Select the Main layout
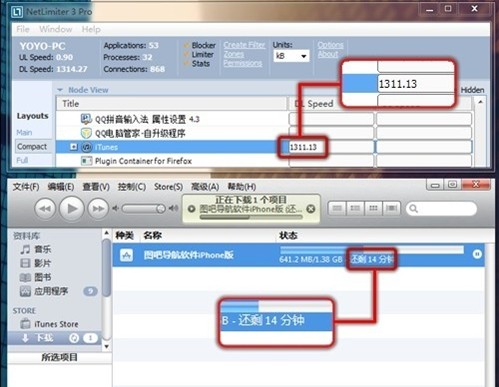The height and width of the screenshot is (387, 499). coord(24,132)
